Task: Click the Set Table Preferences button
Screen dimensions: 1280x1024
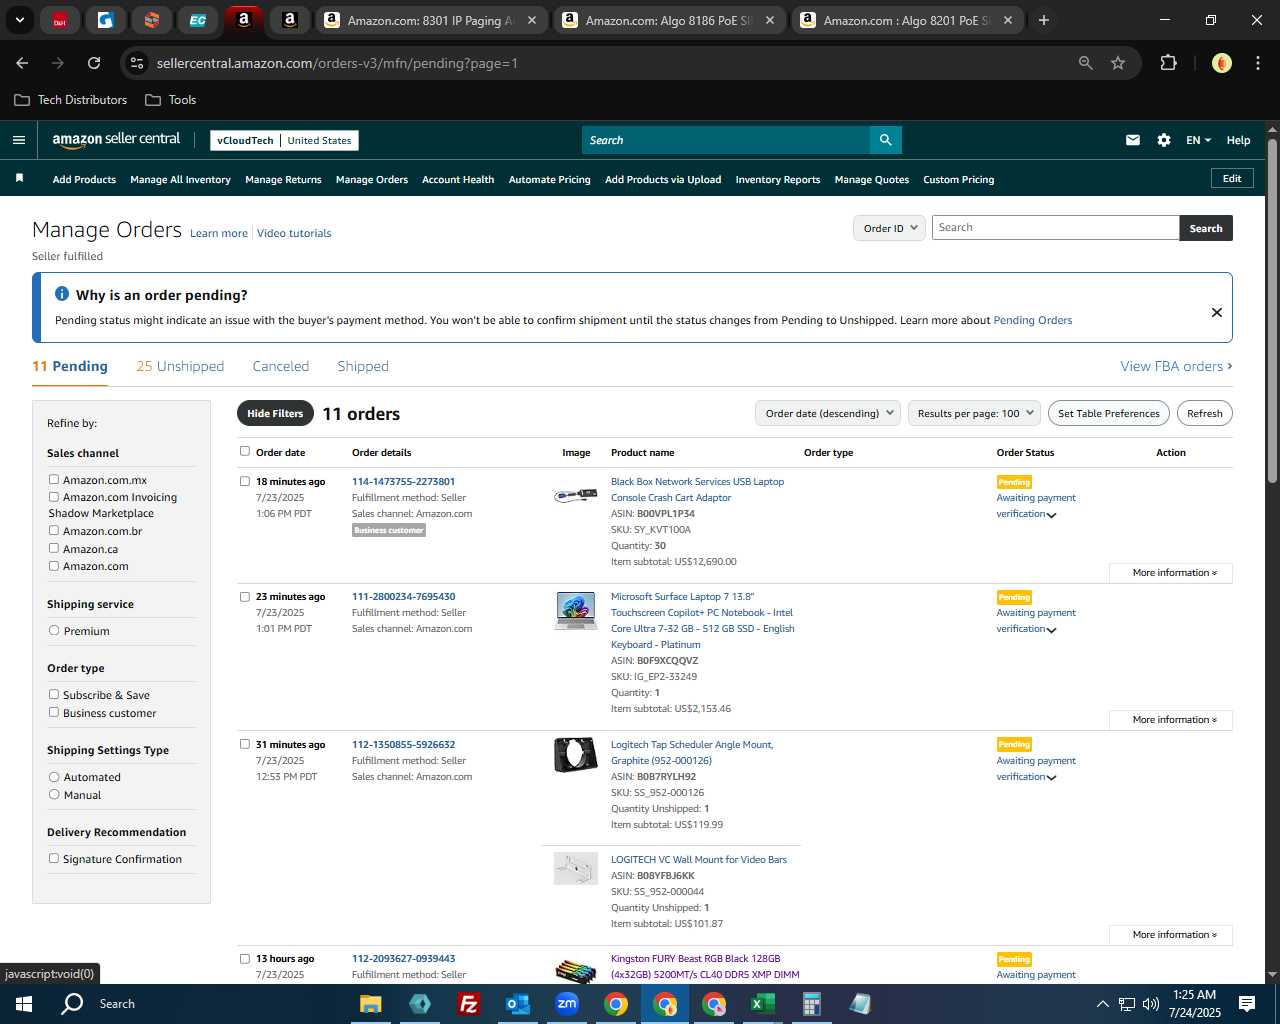Action: (x=1109, y=413)
